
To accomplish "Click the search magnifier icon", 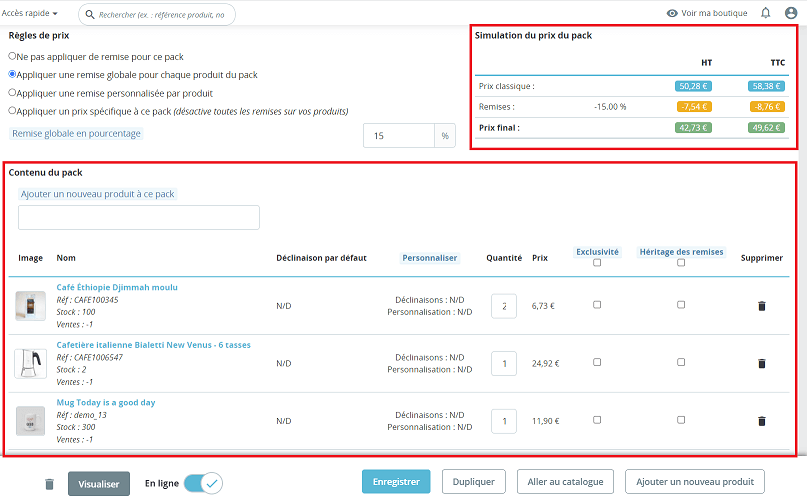I will tap(91, 15).
